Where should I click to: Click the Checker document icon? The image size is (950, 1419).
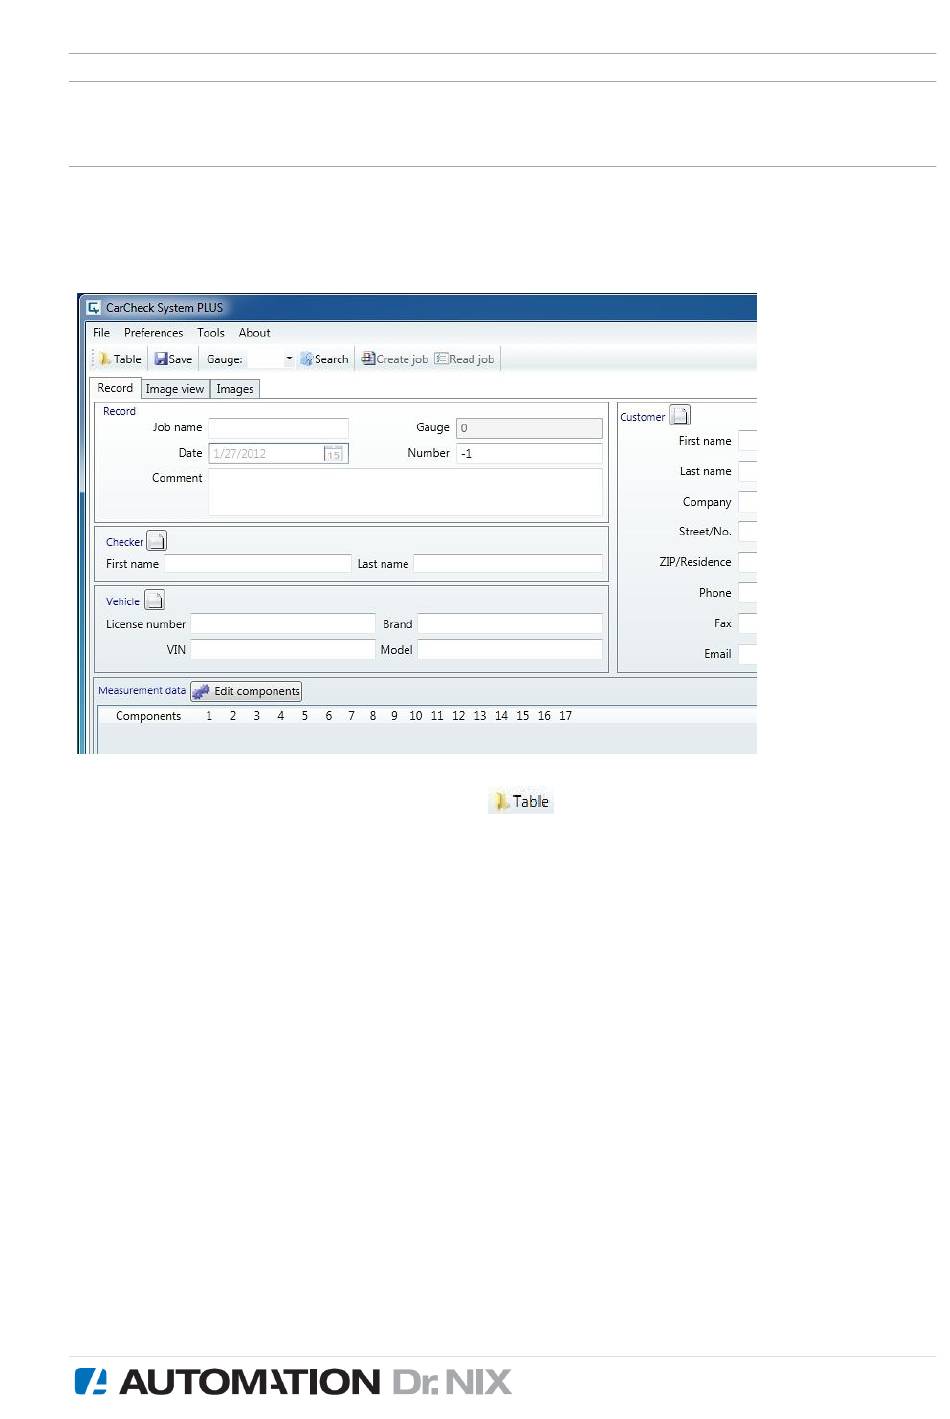point(157,541)
